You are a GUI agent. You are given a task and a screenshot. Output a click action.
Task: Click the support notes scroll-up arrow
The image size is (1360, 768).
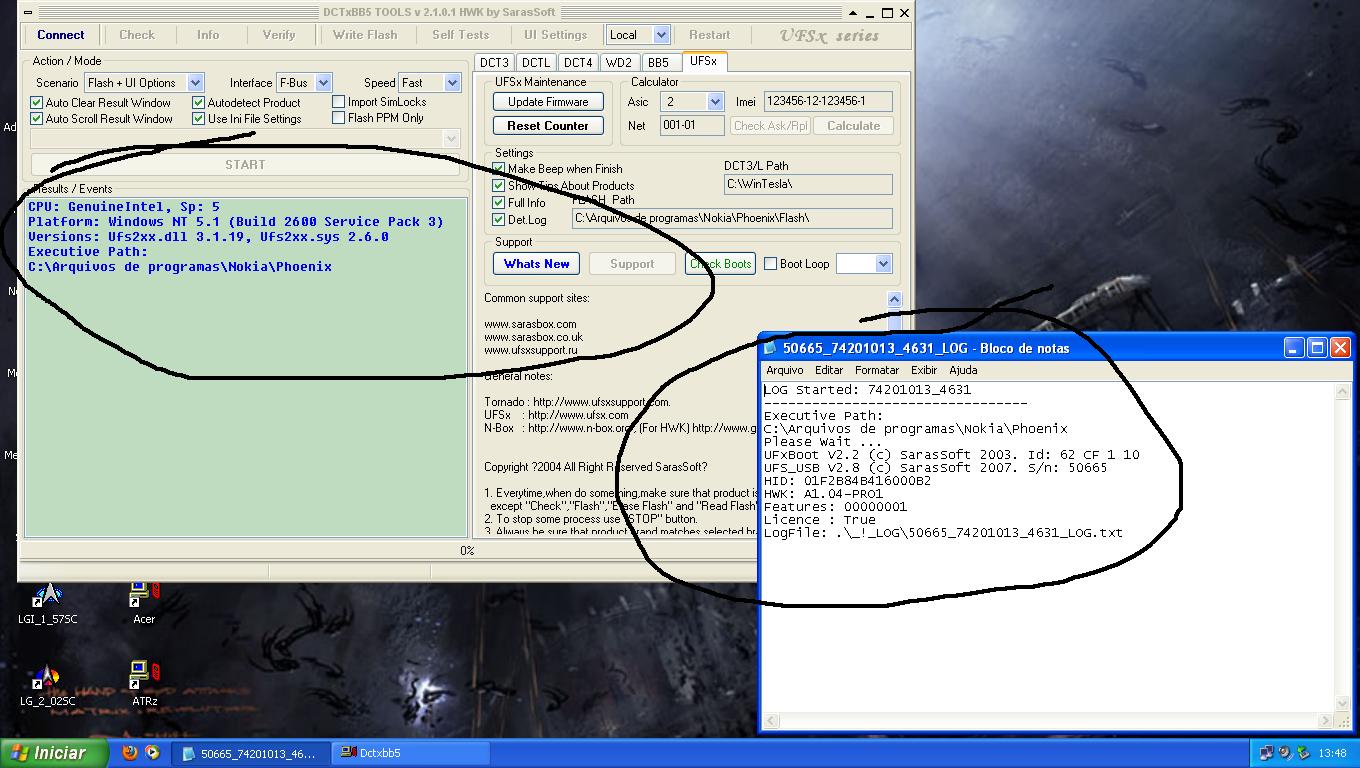coord(894,299)
